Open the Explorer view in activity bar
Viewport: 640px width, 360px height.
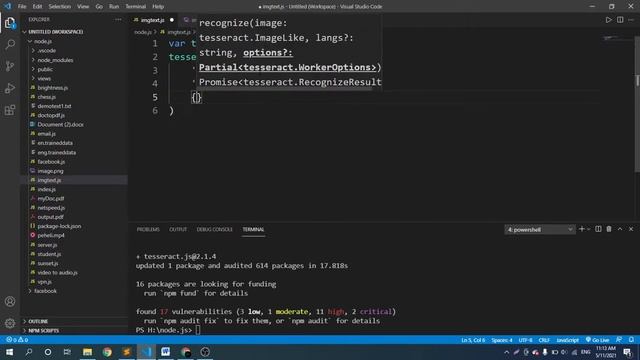pos(10,23)
